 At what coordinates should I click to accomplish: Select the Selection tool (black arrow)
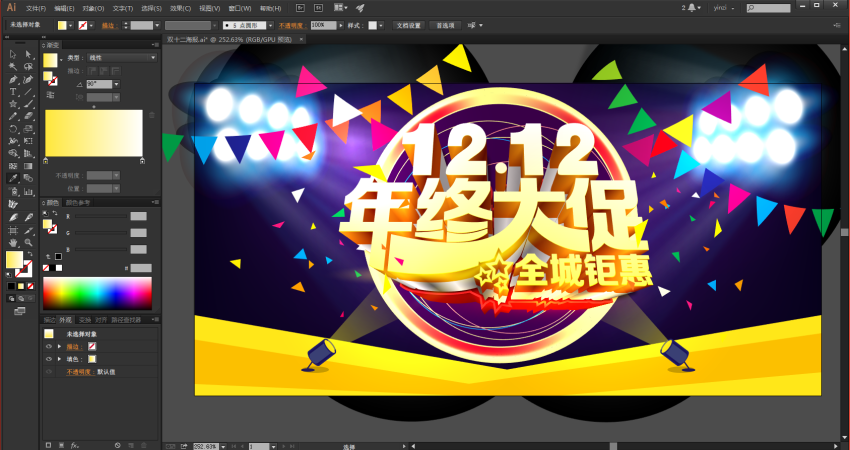click(13, 54)
